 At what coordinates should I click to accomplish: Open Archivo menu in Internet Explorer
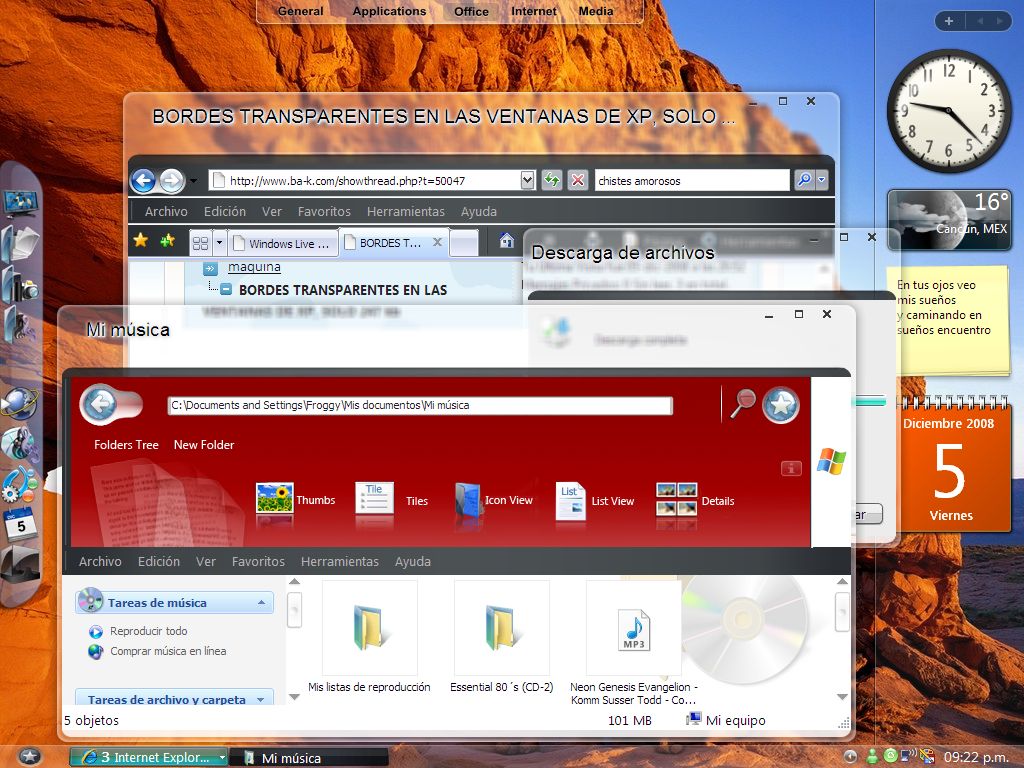pos(166,211)
